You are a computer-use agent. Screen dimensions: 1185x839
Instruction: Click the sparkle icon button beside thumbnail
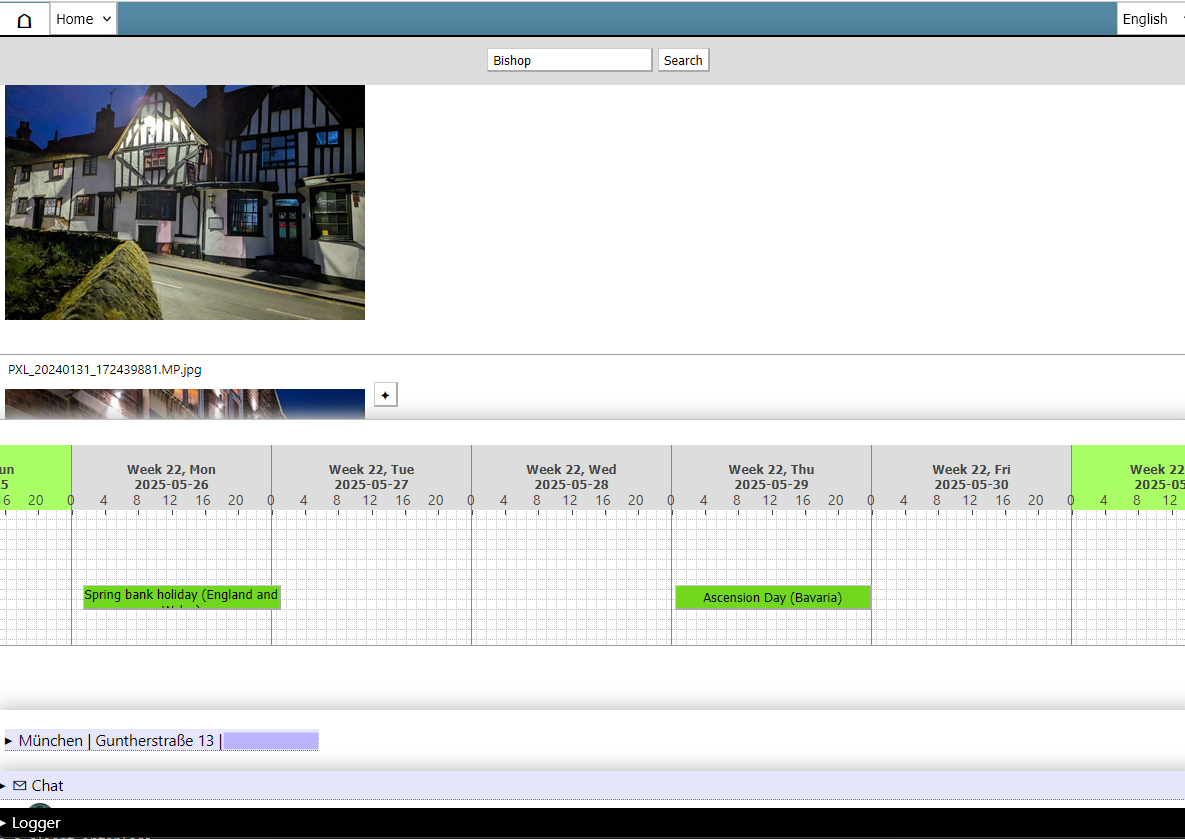tap(386, 395)
